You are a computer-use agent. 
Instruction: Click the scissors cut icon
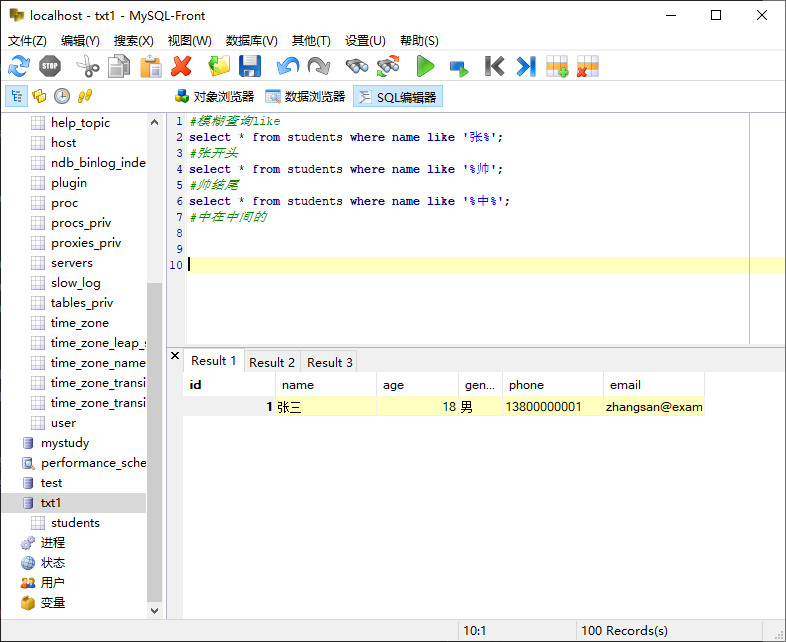[x=86, y=67]
